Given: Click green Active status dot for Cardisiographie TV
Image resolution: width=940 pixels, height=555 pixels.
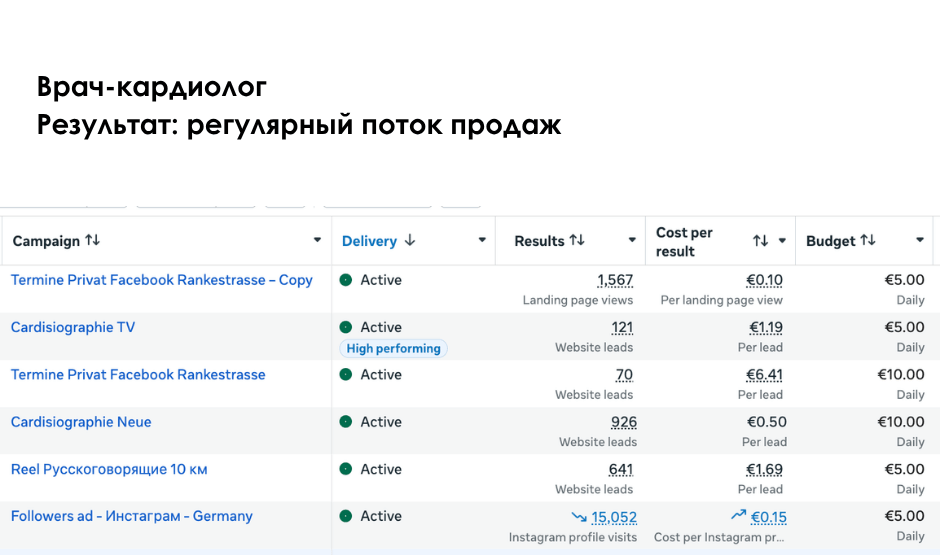Looking at the screenshot, I should 346,327.
